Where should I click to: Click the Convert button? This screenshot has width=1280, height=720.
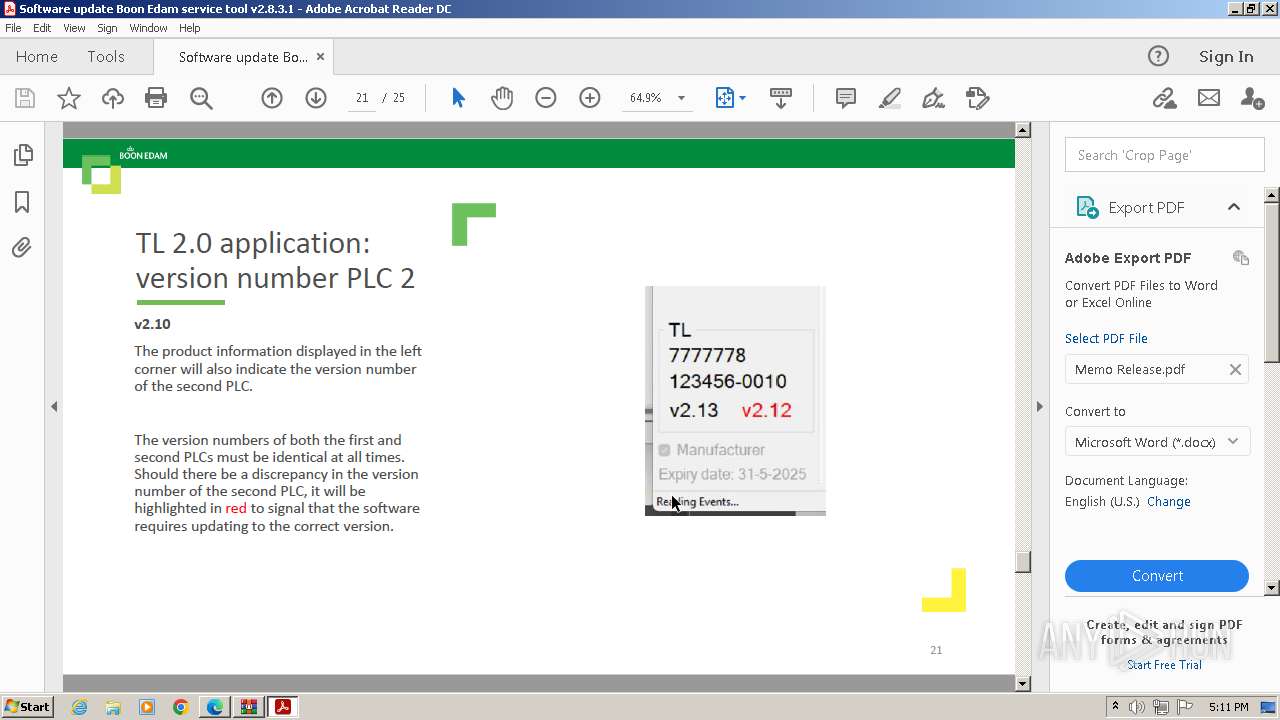pos(1157,576)
